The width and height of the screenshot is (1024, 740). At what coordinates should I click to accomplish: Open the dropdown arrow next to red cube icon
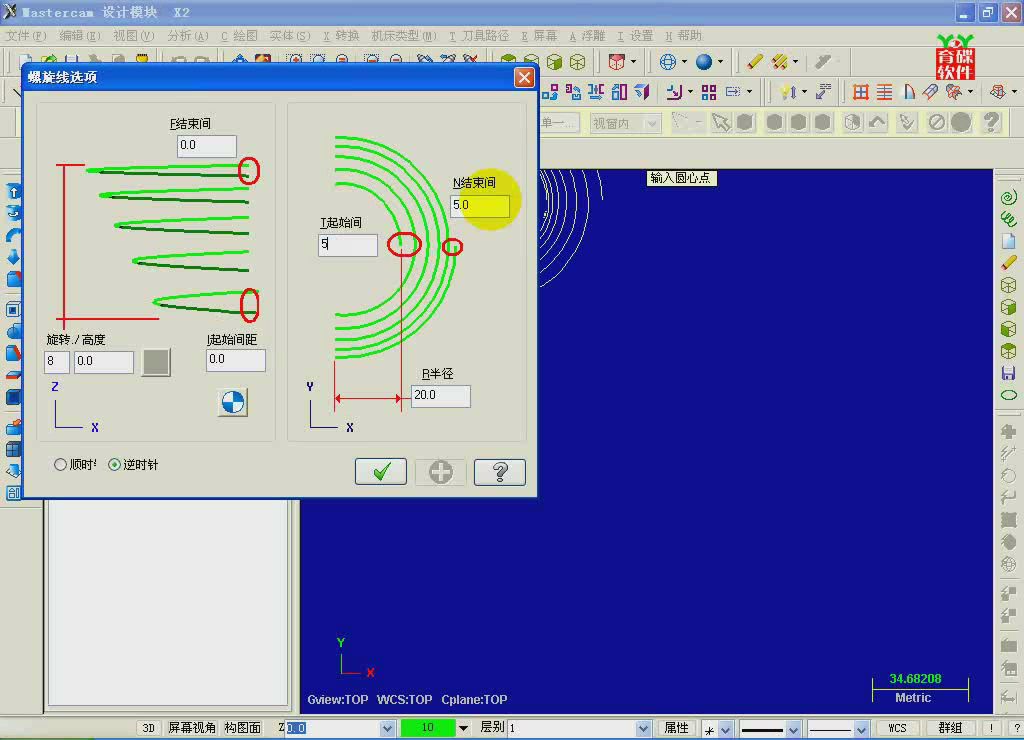pos(633,62)
